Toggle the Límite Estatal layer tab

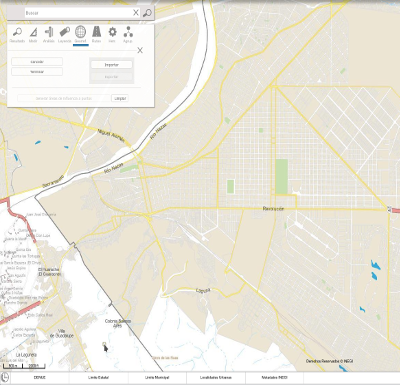pyautogui.click(x=98, y=378)
